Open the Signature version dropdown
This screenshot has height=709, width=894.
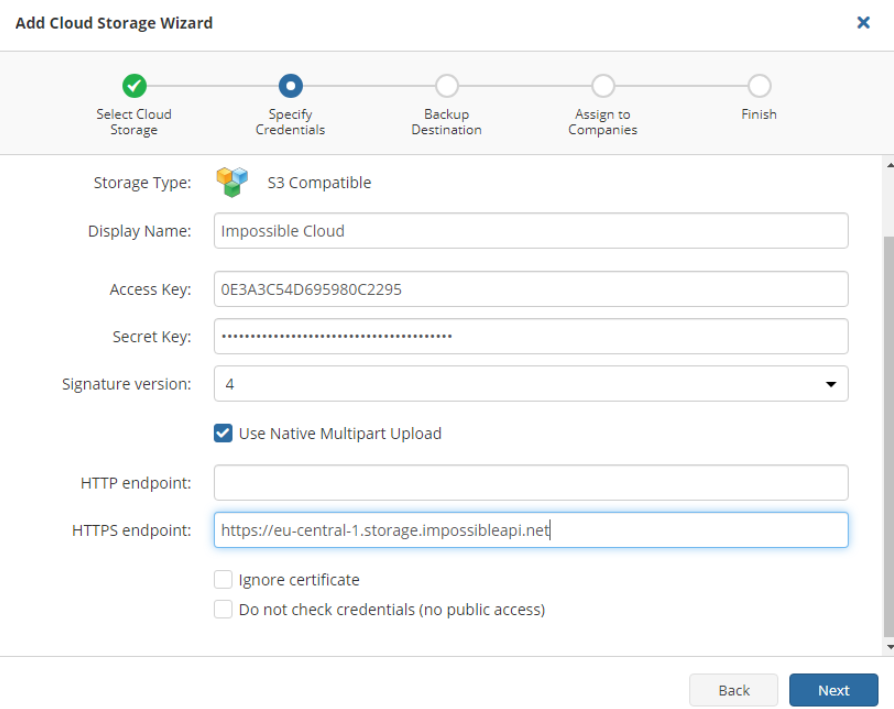[x=531, y=384]
